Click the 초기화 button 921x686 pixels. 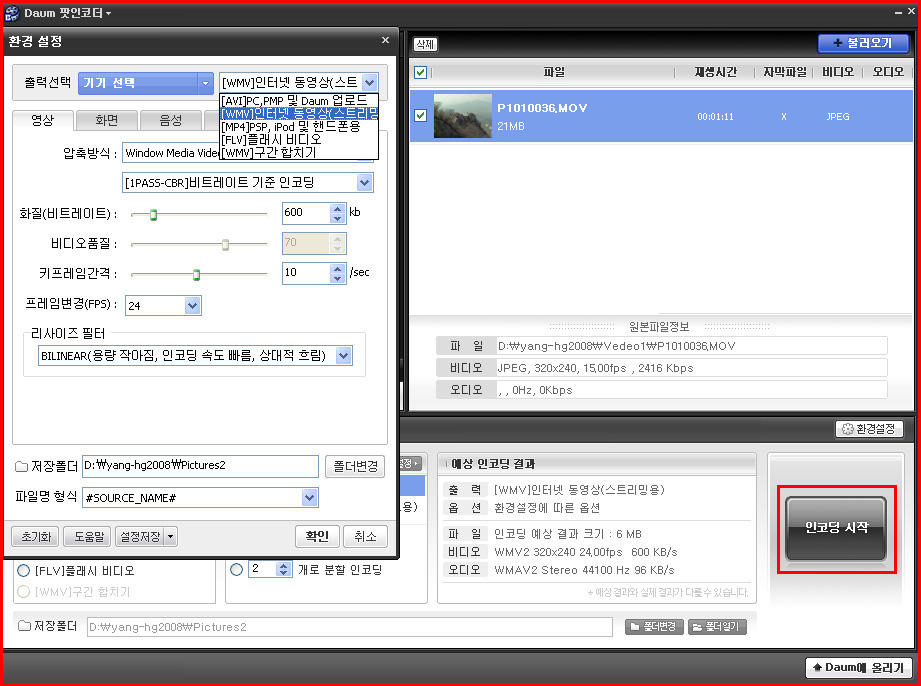(x=35, y=536)
